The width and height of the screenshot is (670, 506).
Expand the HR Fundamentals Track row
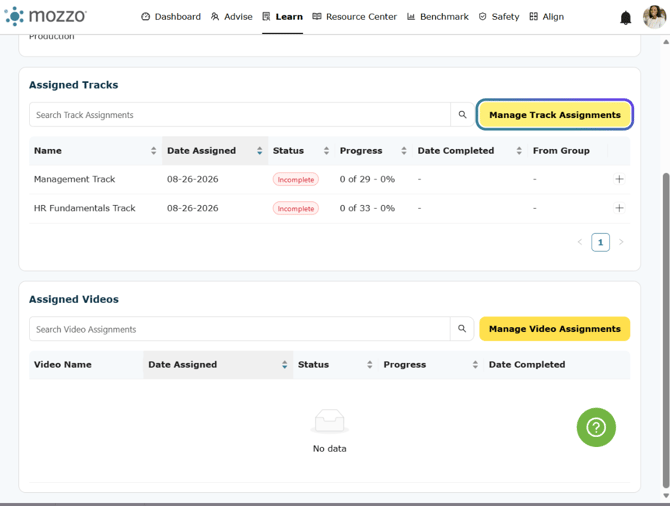coord(619,208)
